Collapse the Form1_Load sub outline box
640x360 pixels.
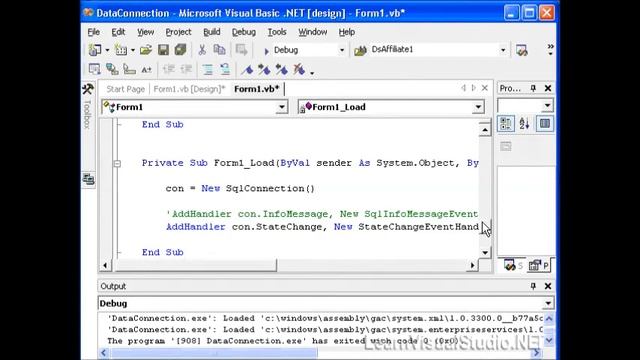pos(117,164)
